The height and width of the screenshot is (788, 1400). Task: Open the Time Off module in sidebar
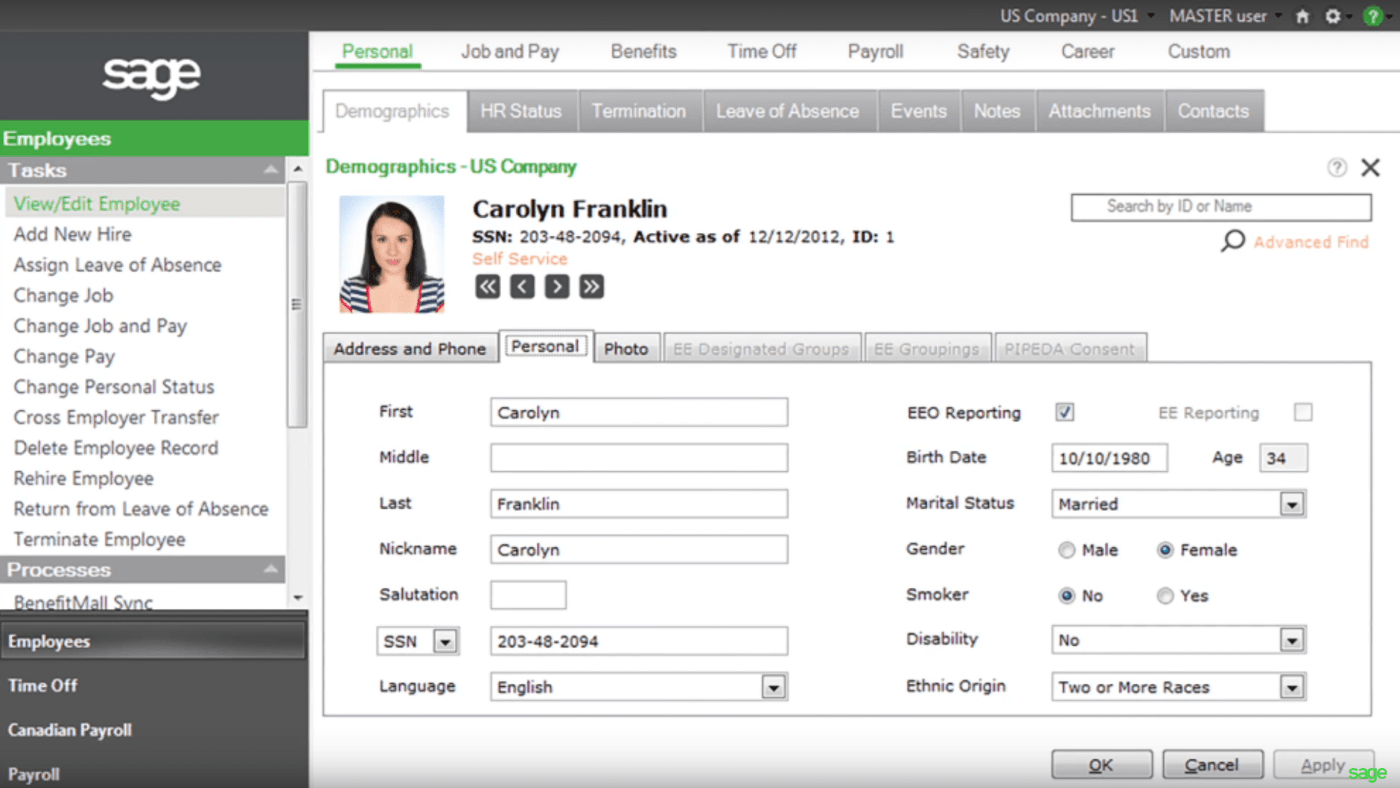point(43,685)
